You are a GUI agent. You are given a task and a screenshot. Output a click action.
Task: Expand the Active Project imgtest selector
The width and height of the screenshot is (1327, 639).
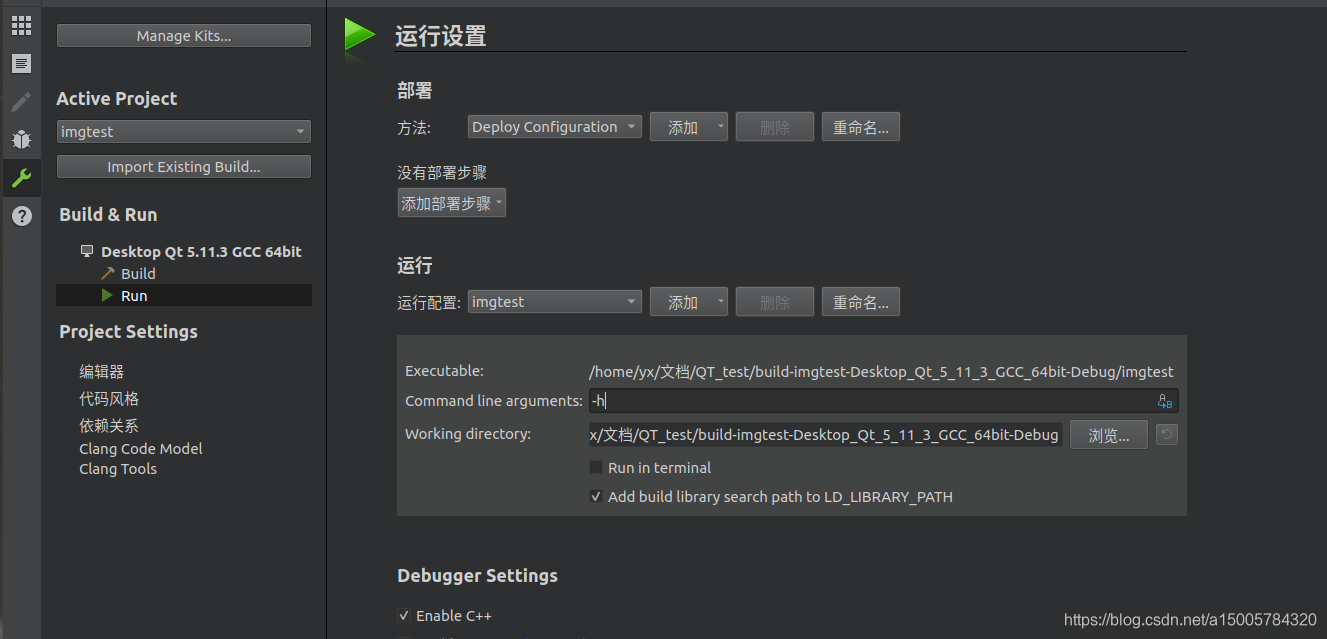[x=183, y=131]
